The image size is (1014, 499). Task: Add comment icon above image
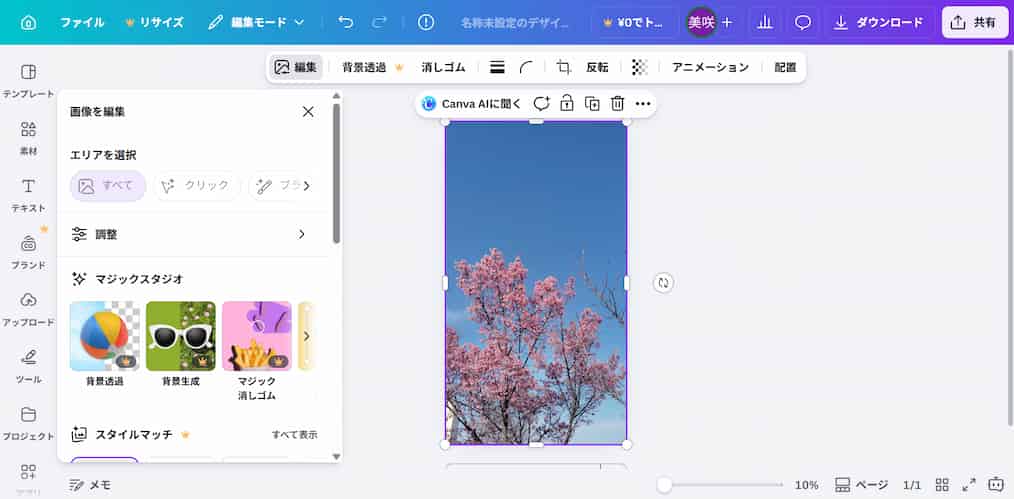[541, 103]
